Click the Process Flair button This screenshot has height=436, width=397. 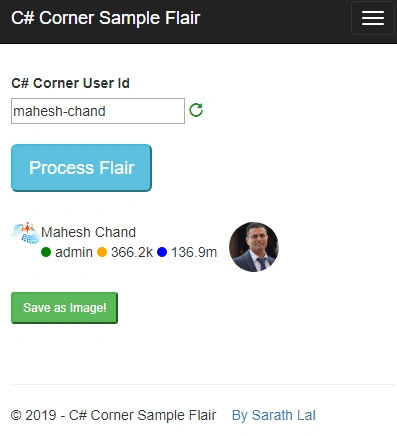coord(81,168)
